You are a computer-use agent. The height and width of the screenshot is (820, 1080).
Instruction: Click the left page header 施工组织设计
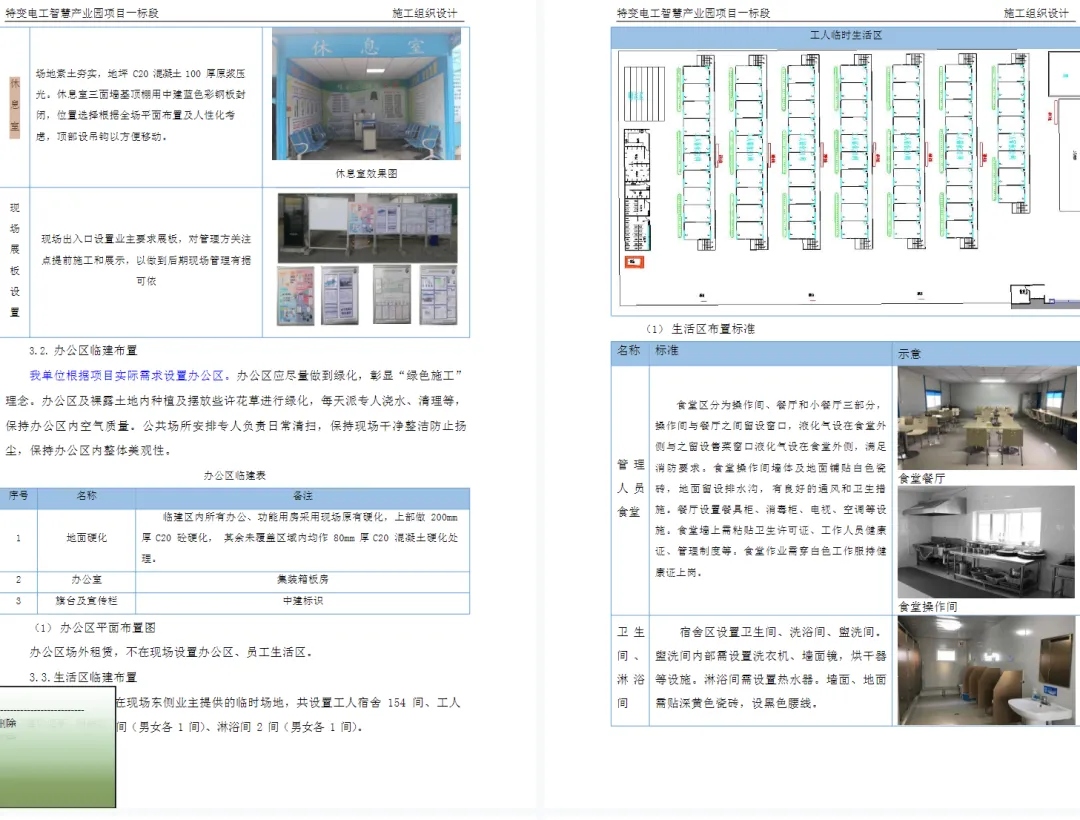(x=424, y=13)
